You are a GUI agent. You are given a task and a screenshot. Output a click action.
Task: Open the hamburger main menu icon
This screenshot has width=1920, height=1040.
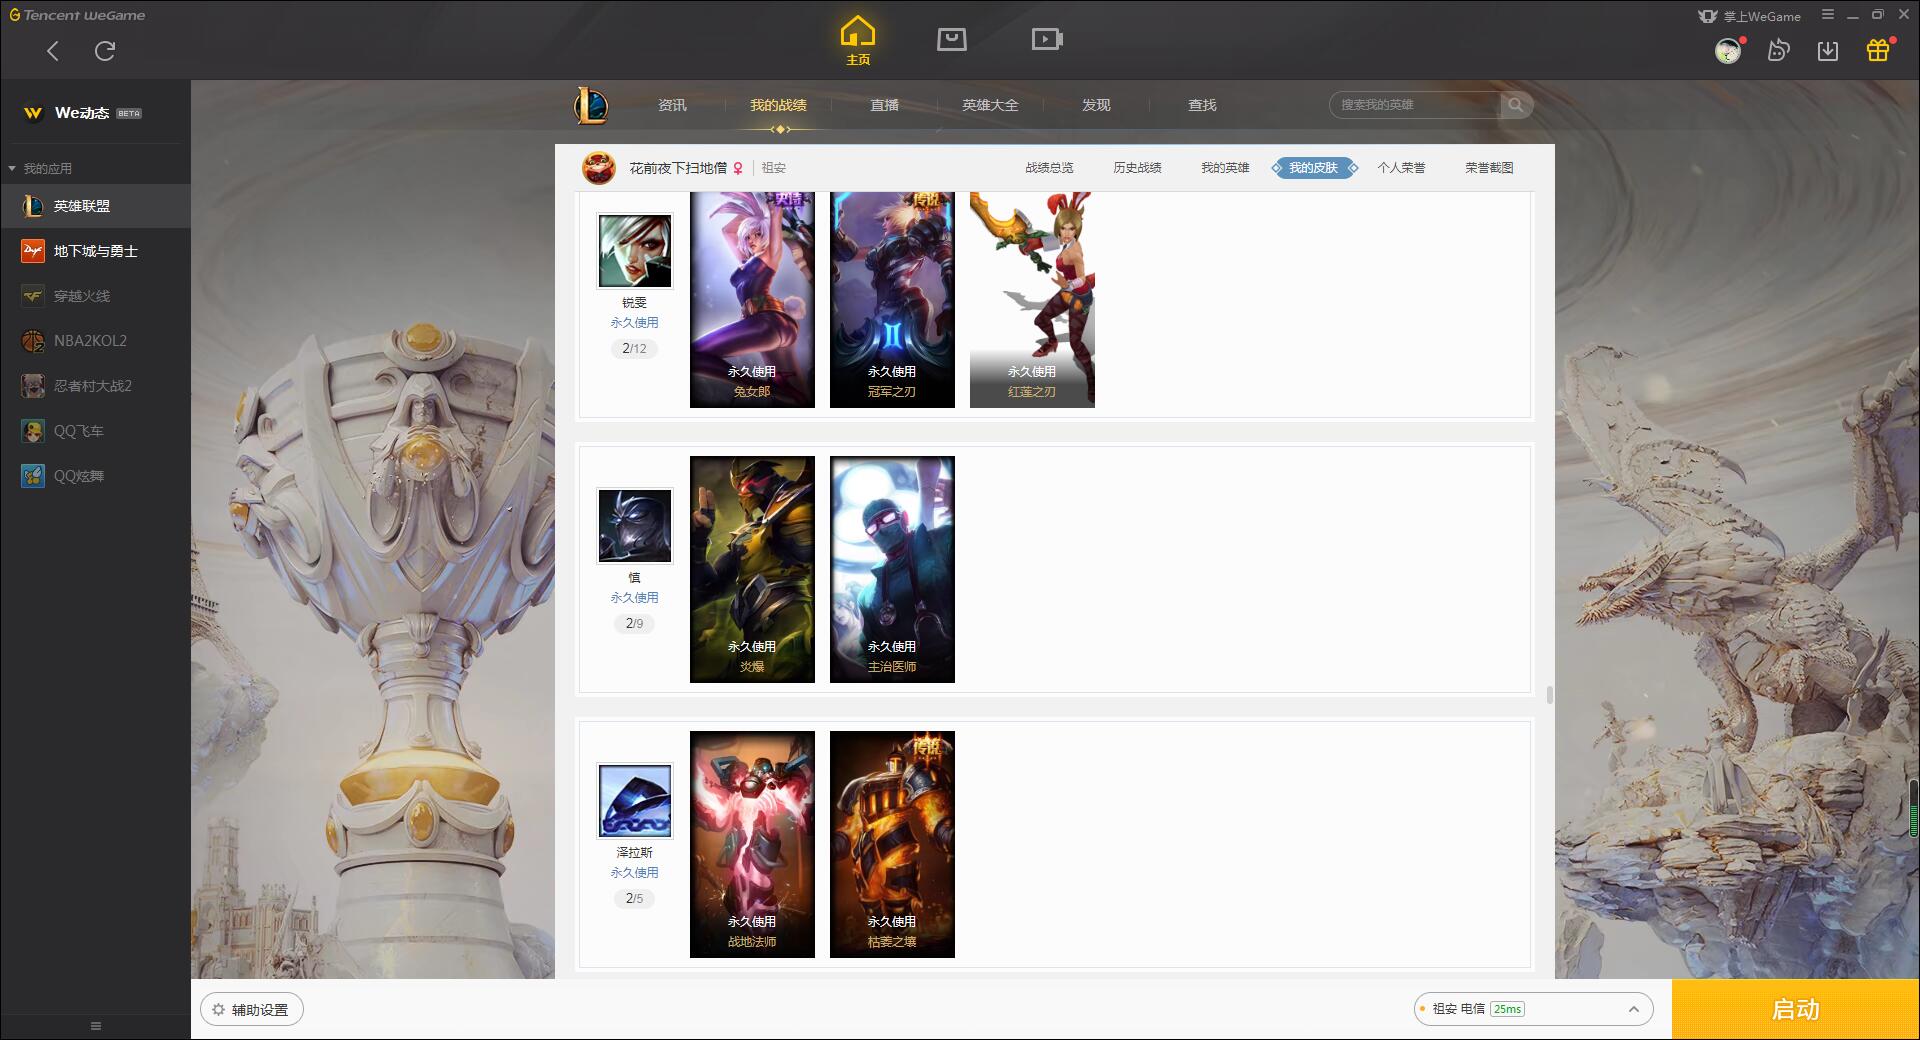click(1828, 15)
